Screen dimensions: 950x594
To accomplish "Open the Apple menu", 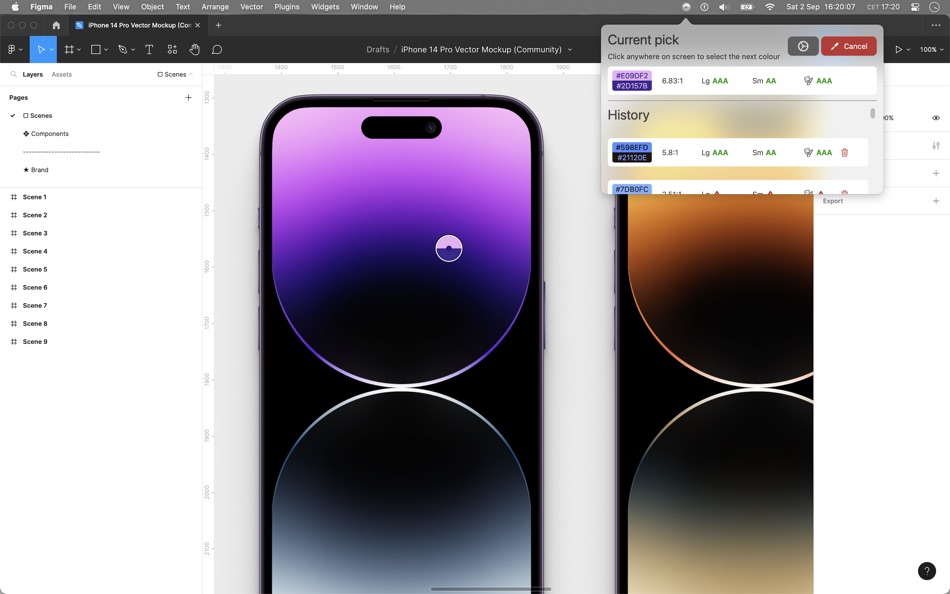I will coord(15,7).
